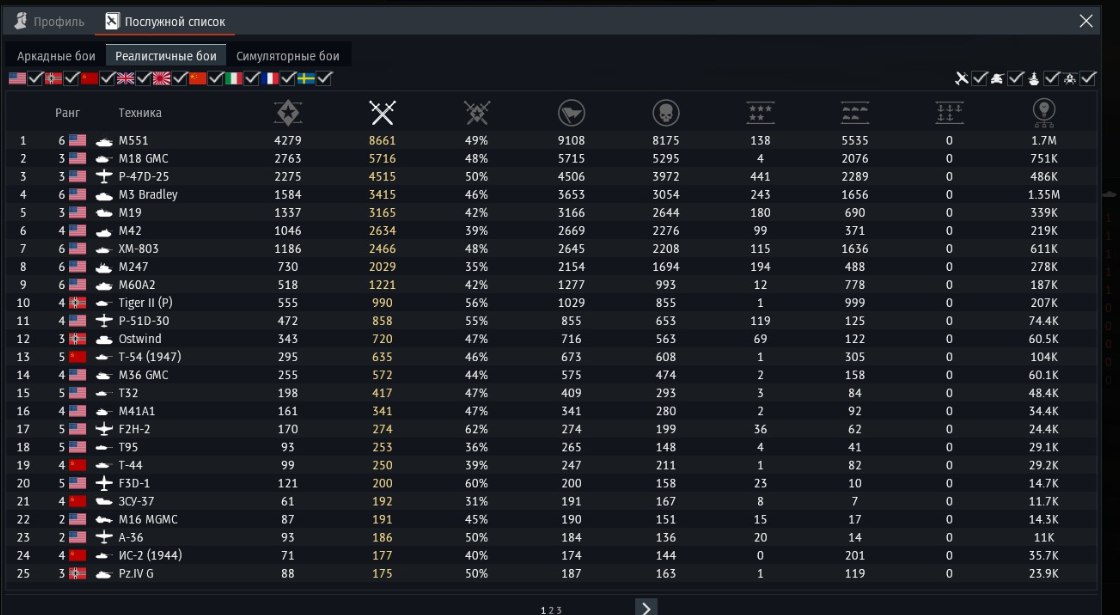Image resolution: width=1120 pixels, height=615 pixels.
Task: Click the pilot icon on the Профиль tab
Action: tap(21, 21)
